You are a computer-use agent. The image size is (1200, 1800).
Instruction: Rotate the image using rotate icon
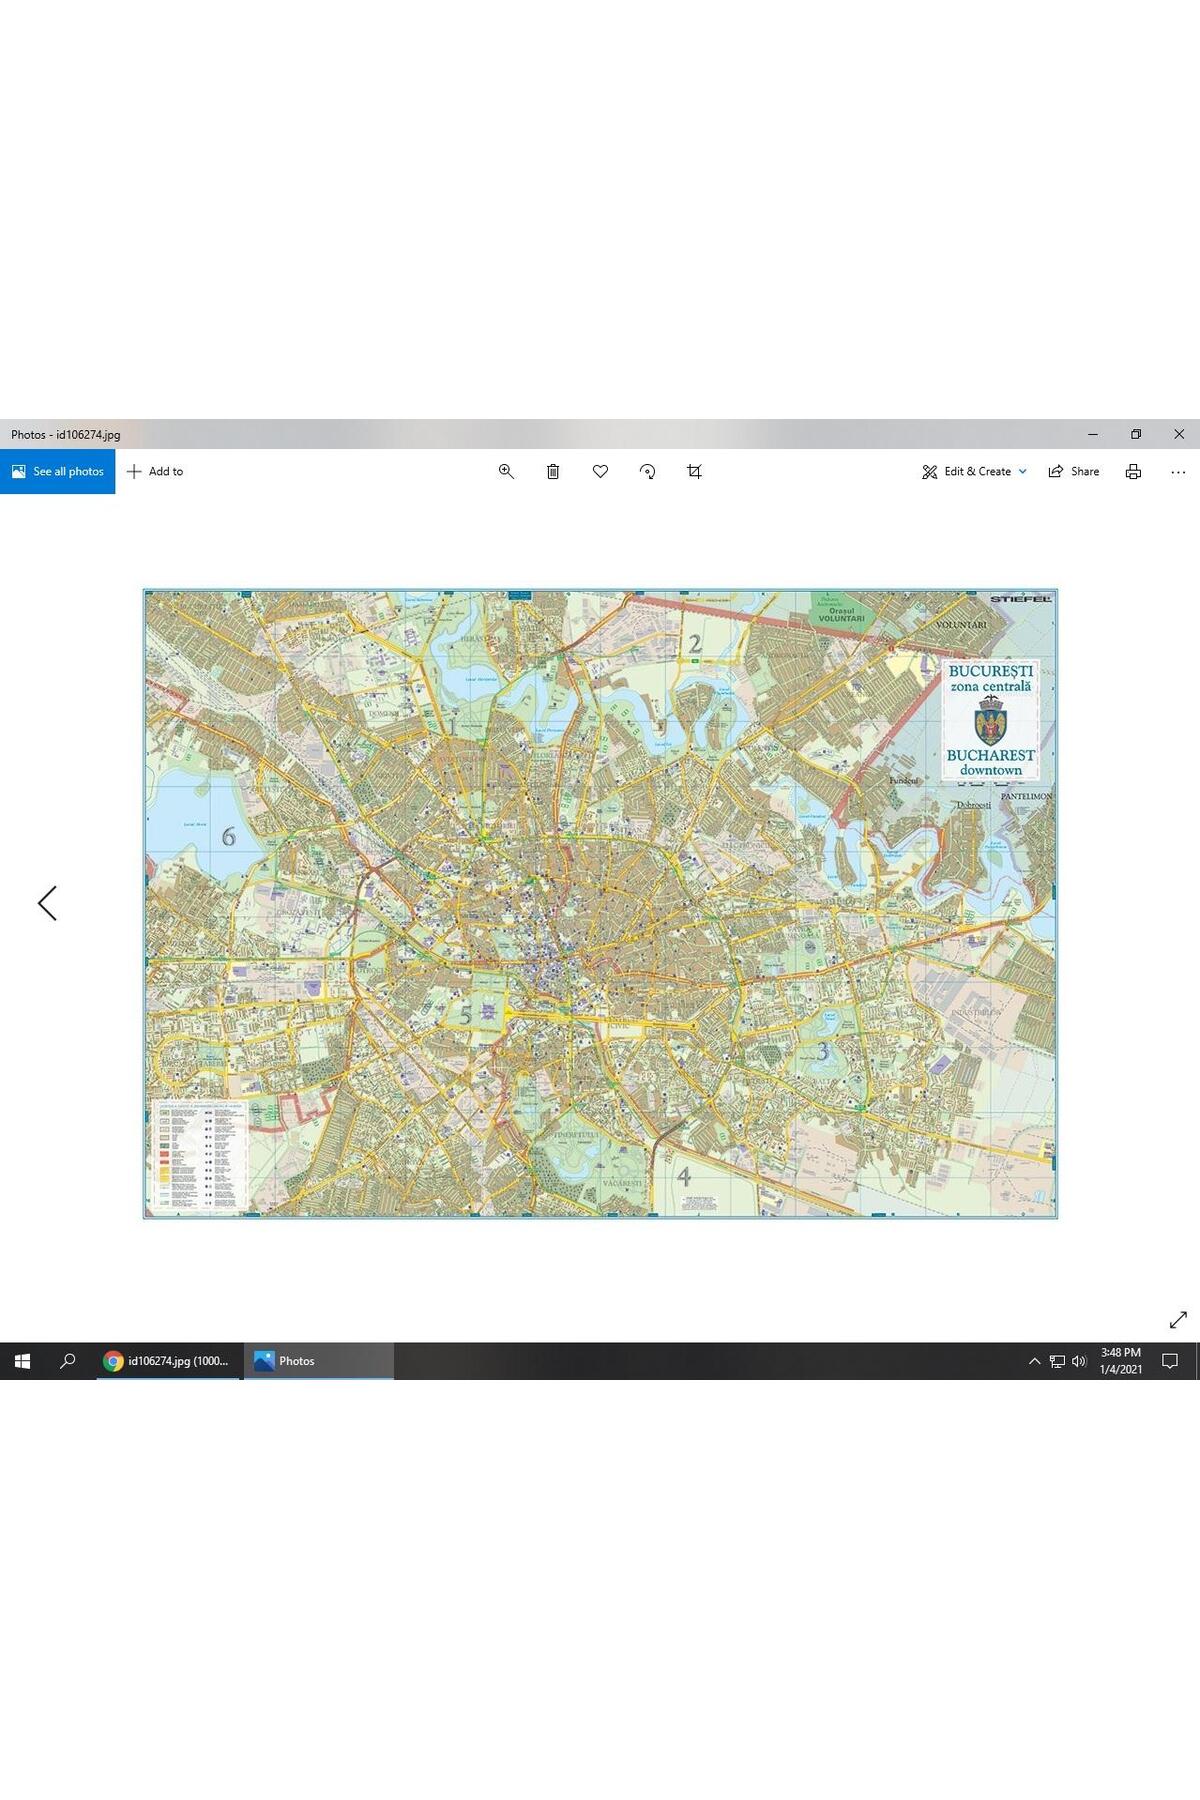point(647,471)
